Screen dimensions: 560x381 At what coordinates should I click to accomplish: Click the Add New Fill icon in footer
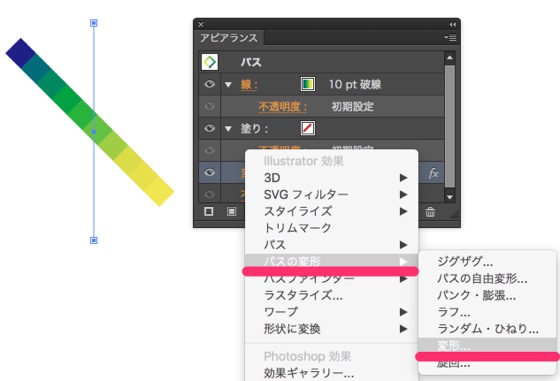pyautogui.click(x=231, y=212)
